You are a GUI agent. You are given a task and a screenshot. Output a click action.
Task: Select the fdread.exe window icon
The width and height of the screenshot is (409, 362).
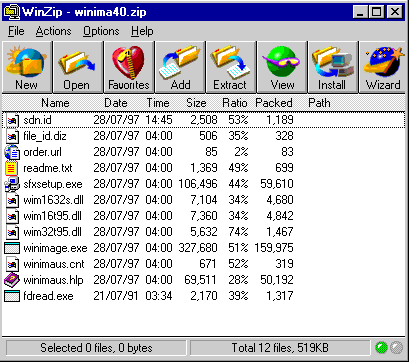12,296
